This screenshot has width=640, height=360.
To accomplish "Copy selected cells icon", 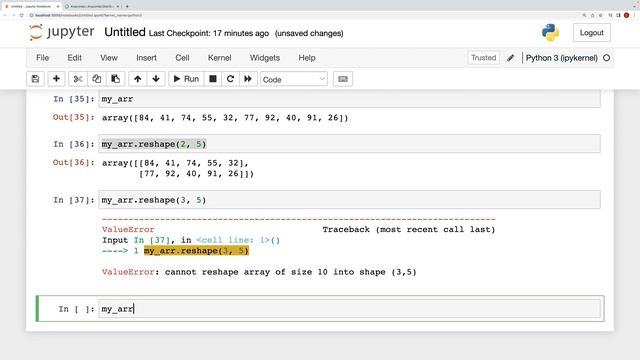I will 96,79.
